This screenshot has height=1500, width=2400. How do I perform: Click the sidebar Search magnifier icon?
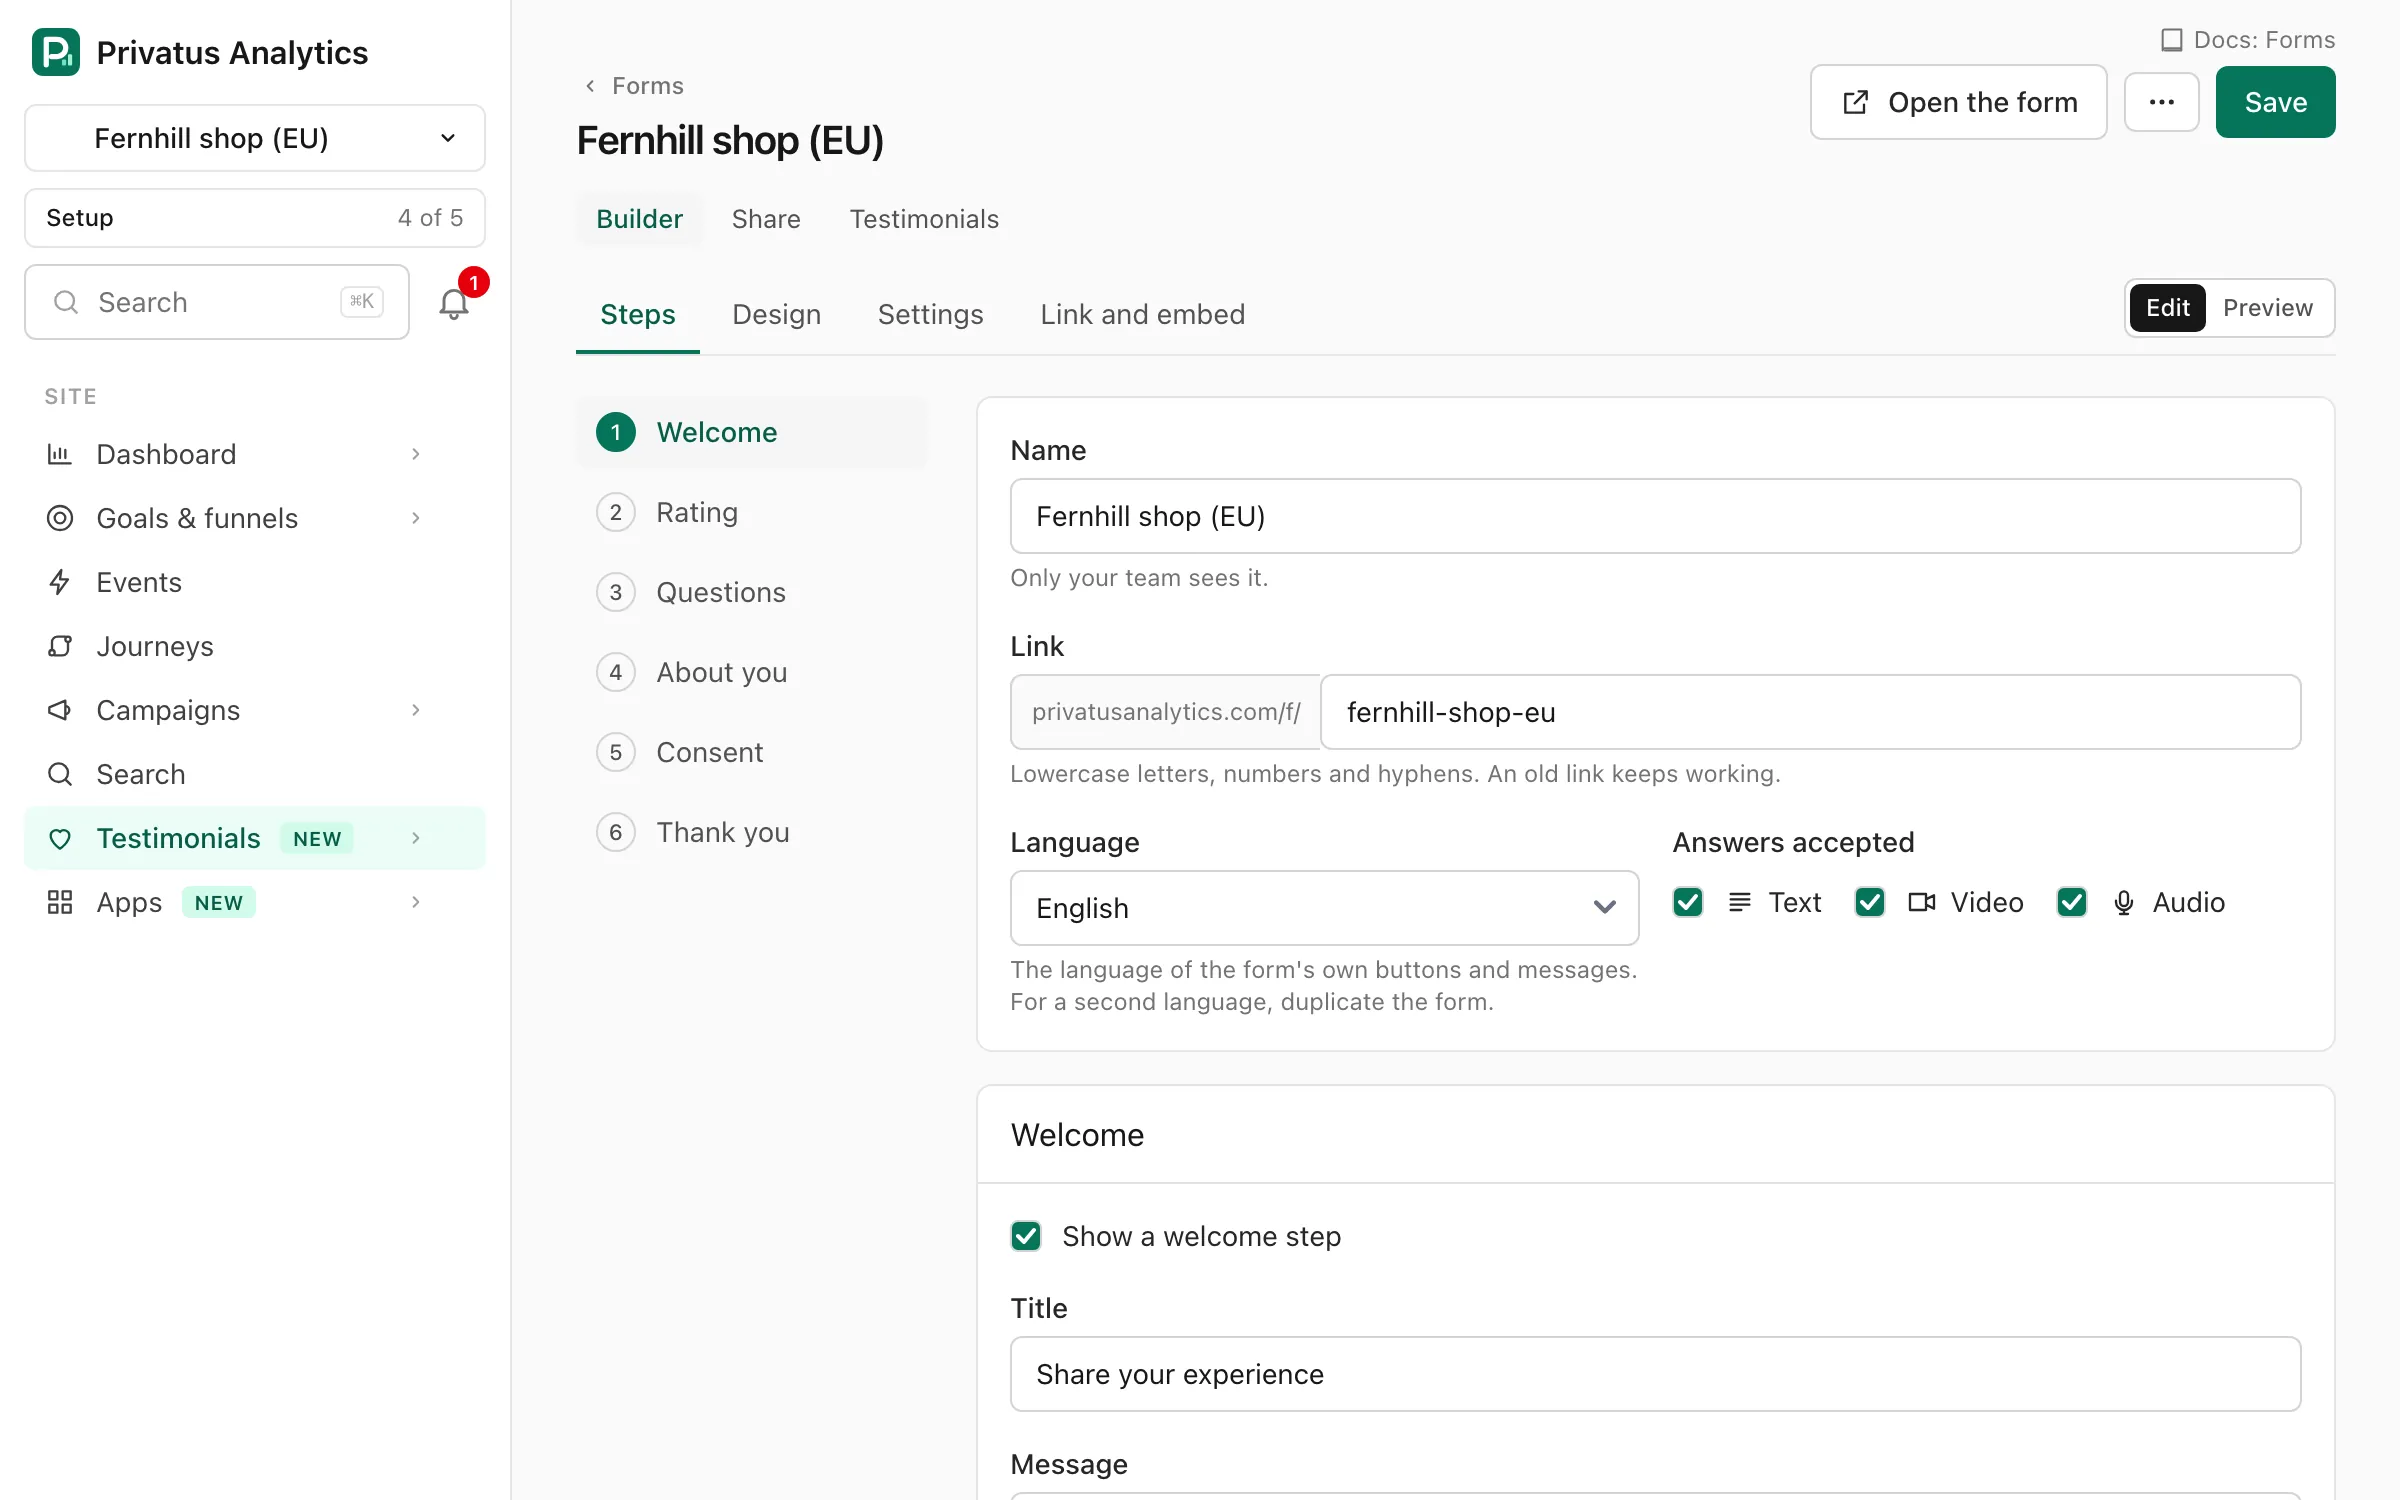[x=60, y=774]
